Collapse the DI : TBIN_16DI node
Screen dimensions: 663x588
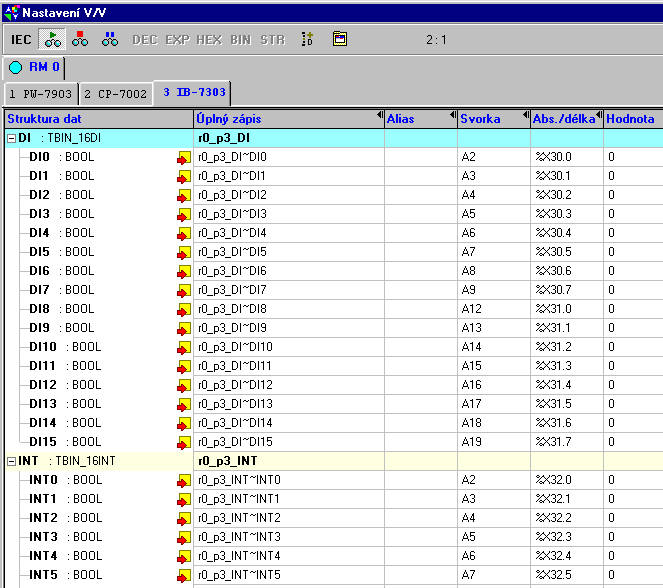(x=11, y=138)
